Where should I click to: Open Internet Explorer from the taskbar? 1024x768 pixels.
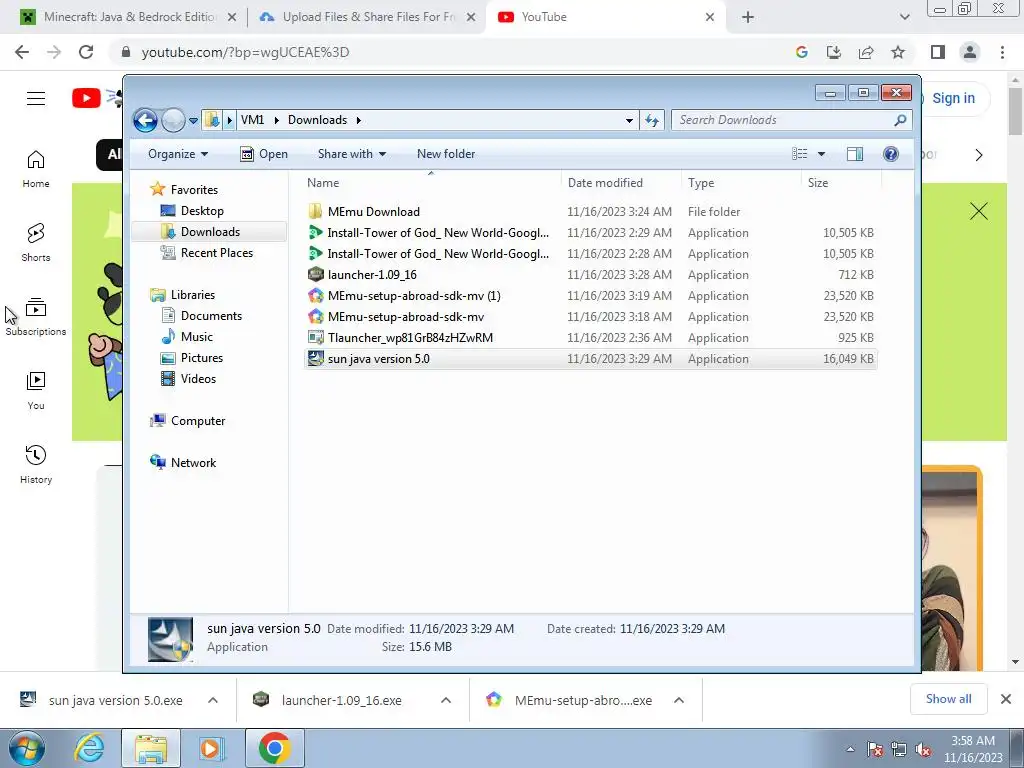pos(89,748)
